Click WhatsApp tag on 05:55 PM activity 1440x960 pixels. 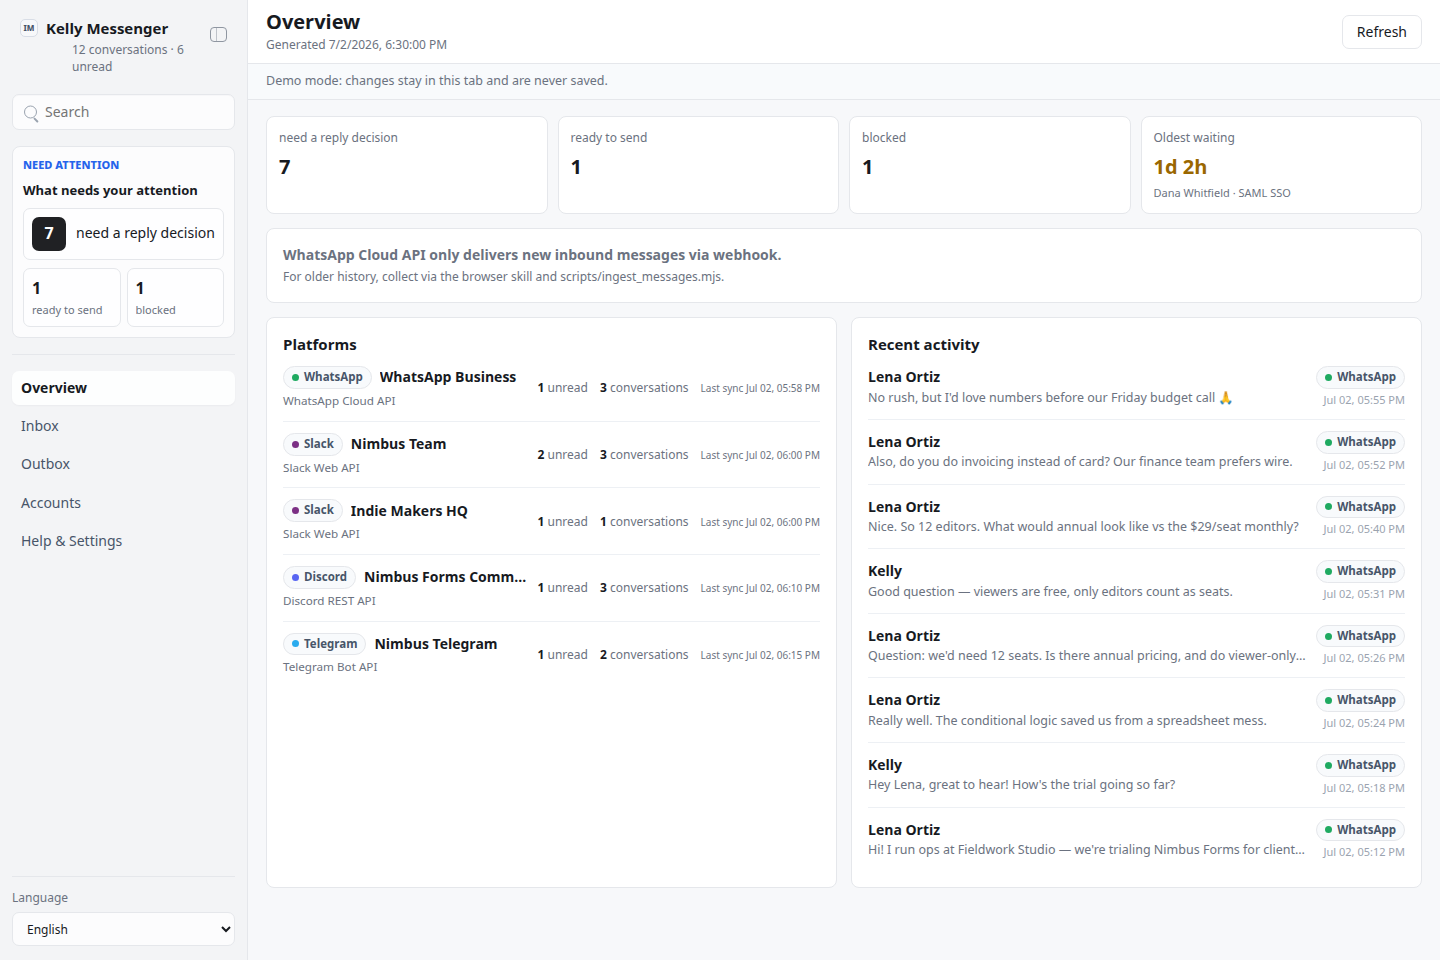(x=1360, y=377)
